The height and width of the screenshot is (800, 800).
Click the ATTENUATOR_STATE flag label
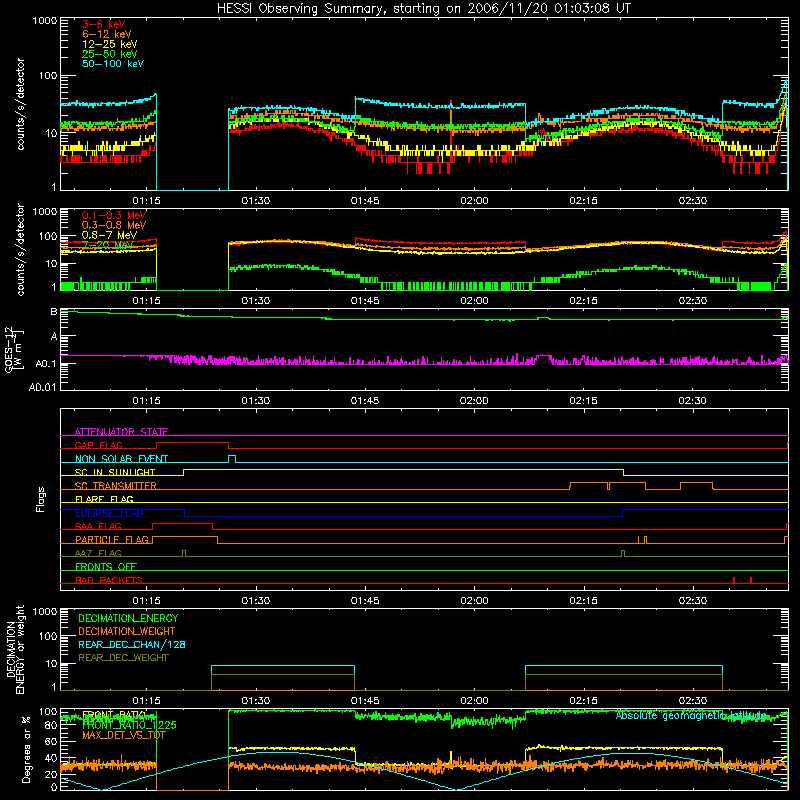click(121, 432)
